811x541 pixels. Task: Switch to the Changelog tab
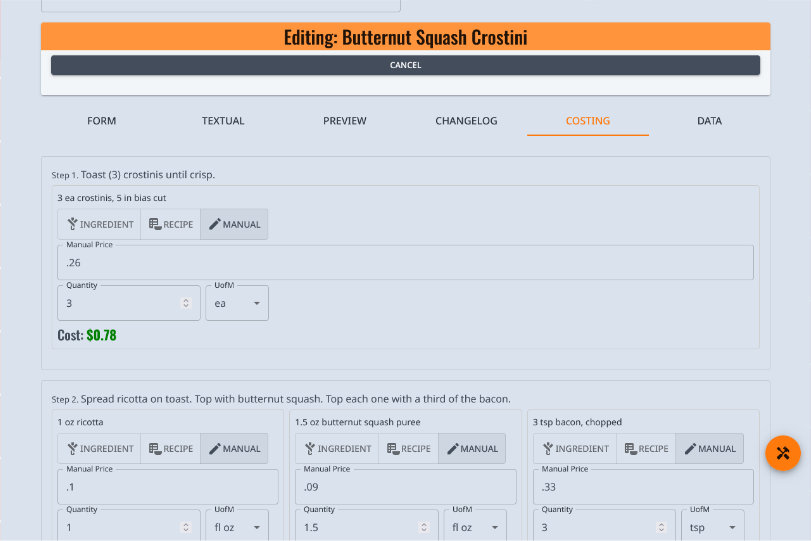coord(466,121)
